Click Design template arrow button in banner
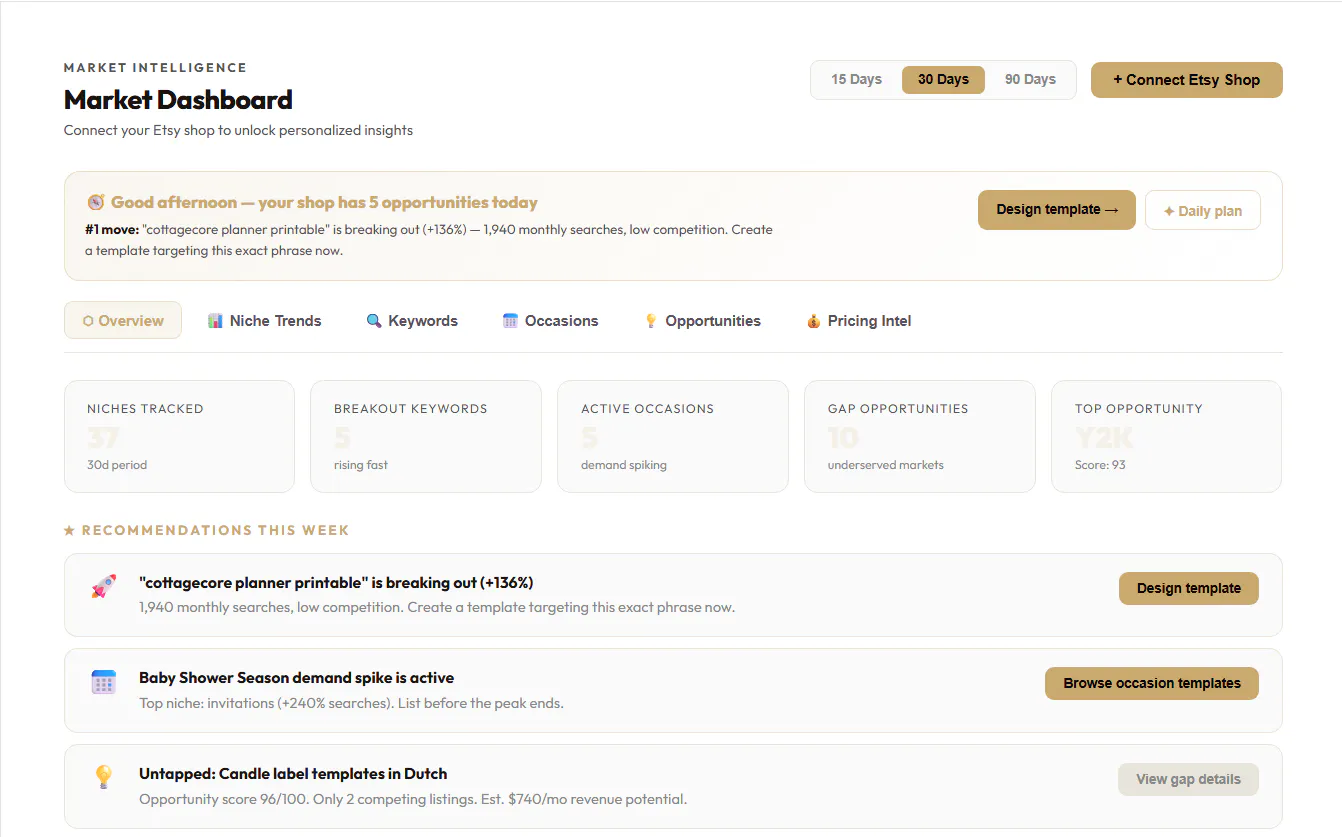Image resolution: width=1342 pixels, height=837 pixels. click(1057, 210)
